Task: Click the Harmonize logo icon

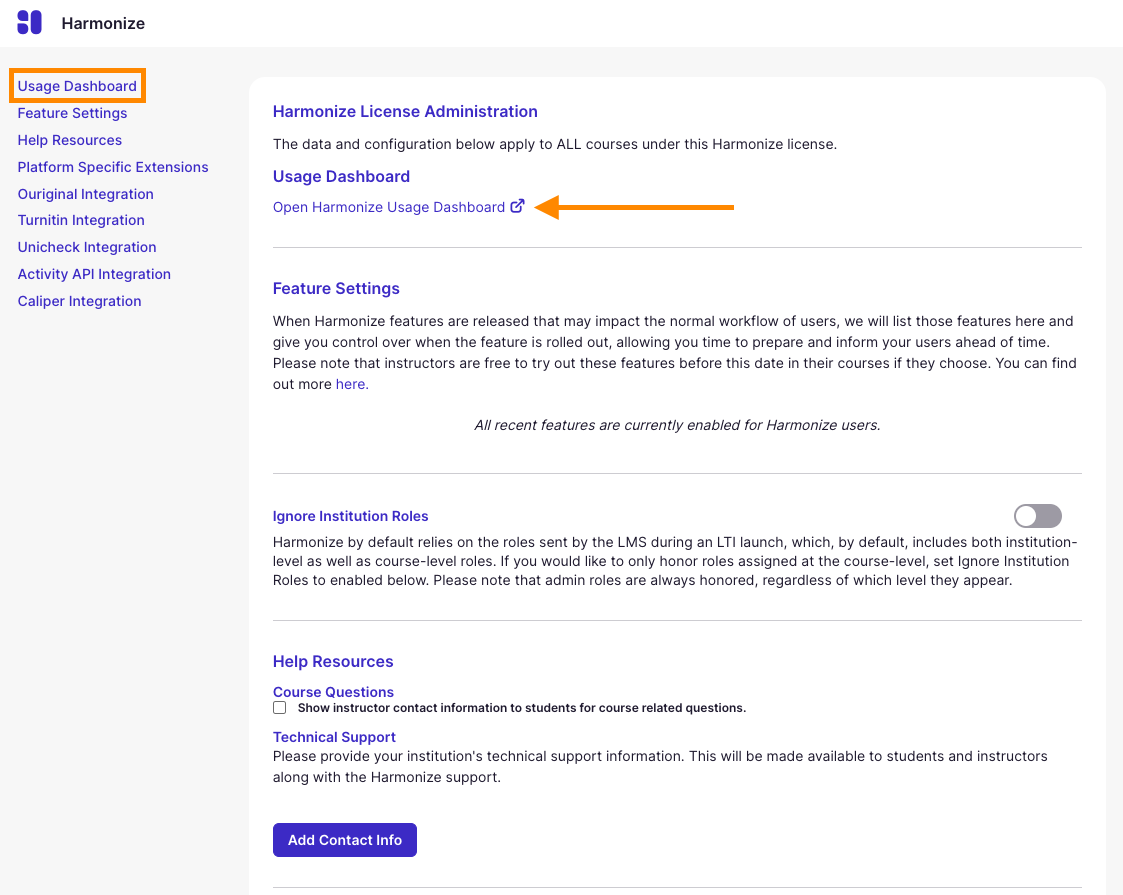Action: (29, 22)
